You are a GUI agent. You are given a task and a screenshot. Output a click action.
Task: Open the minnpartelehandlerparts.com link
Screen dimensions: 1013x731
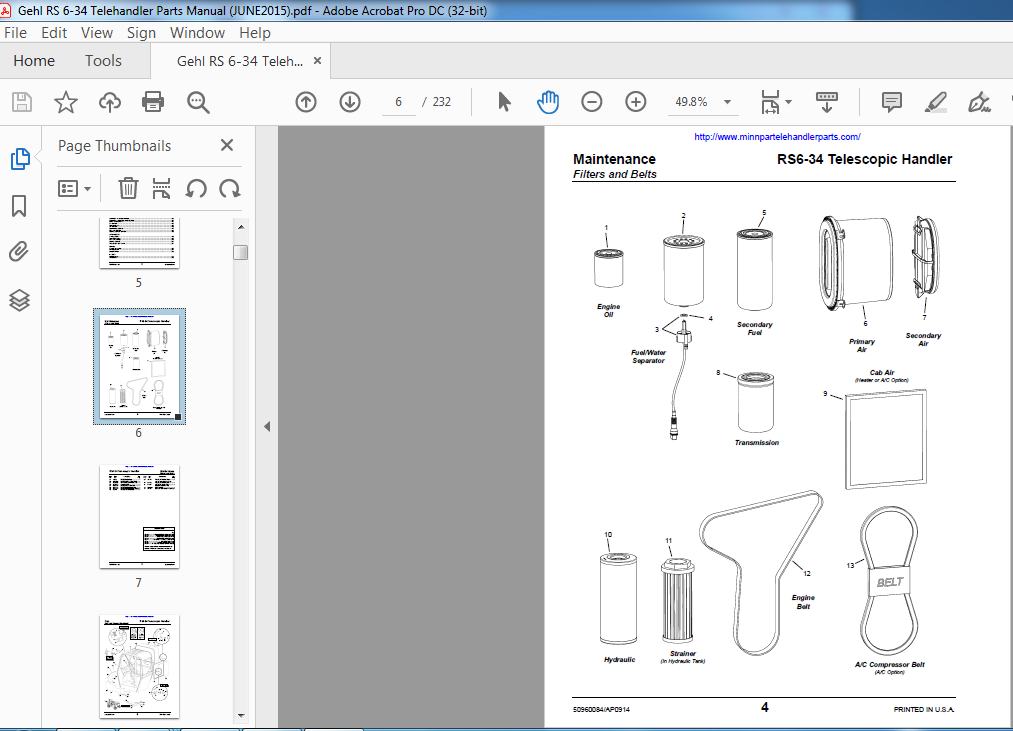click(777, 137)
